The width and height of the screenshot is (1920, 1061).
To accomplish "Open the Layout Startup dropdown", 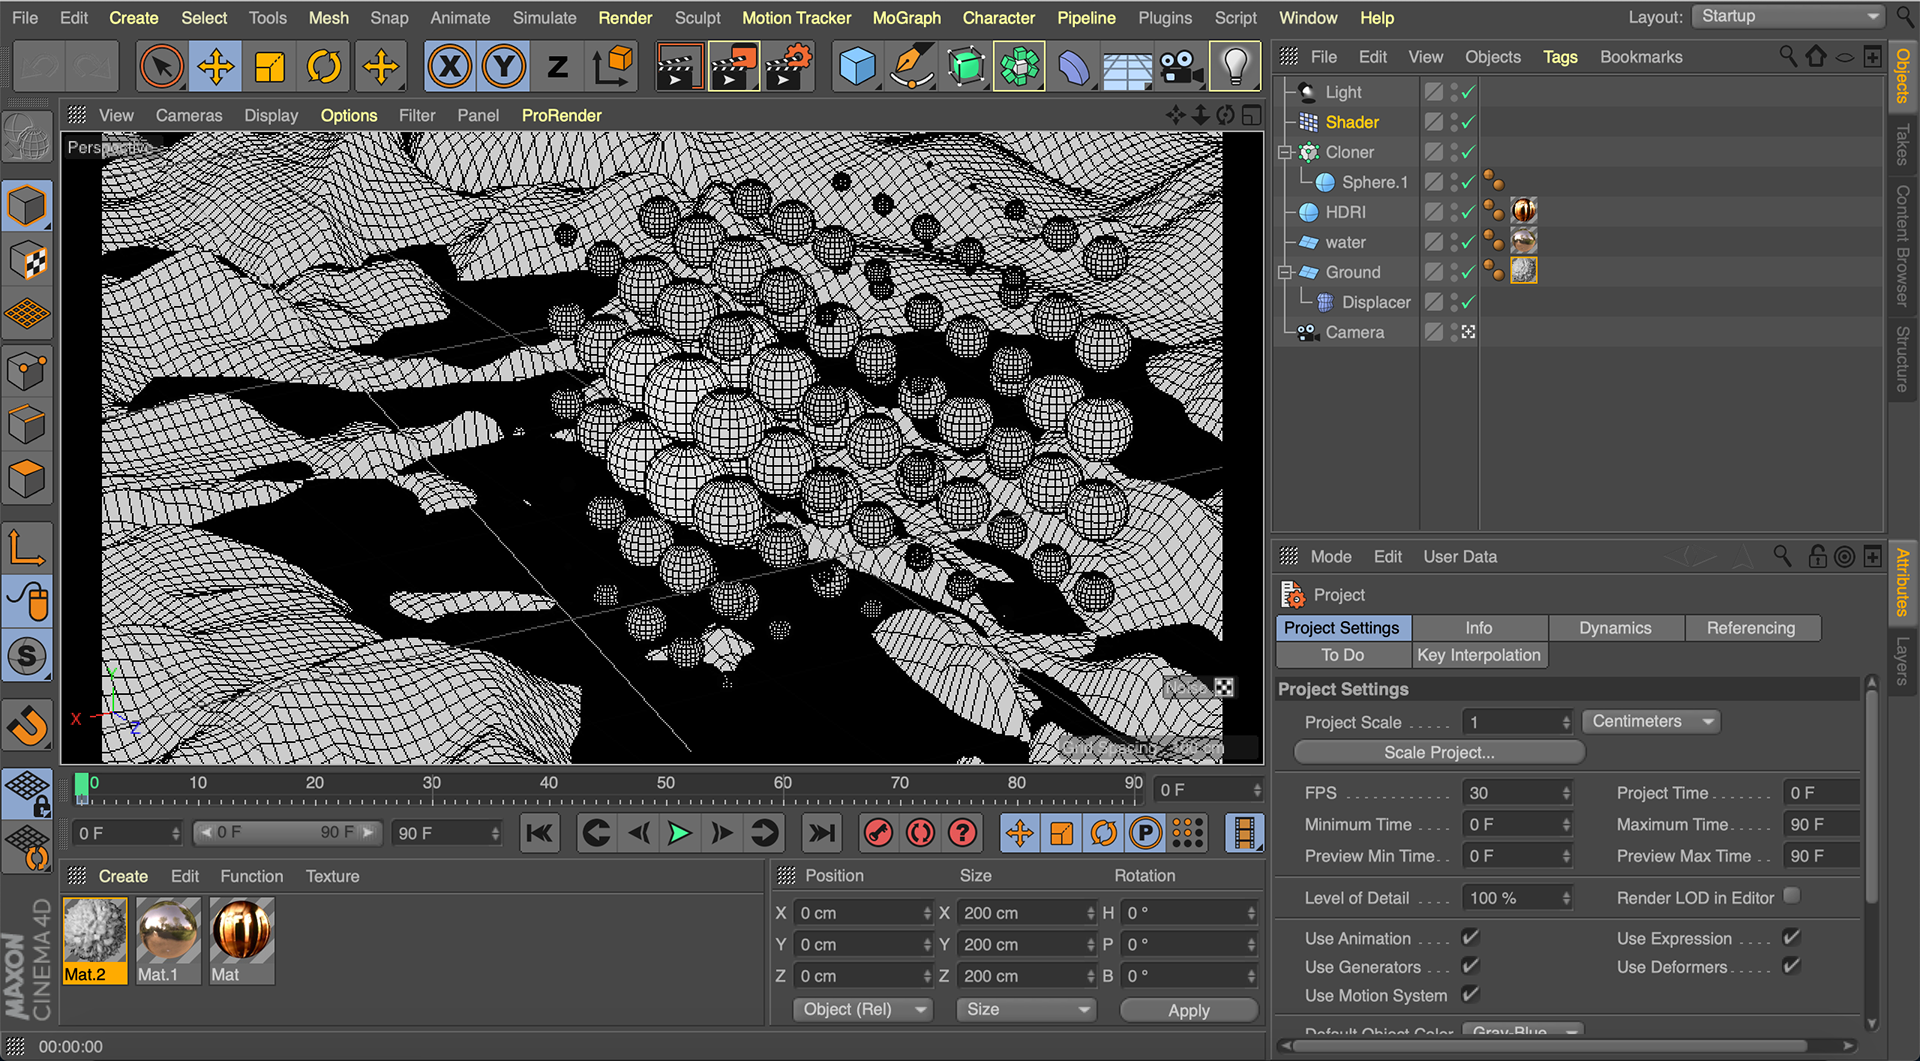I will [x=1788, y=17].
